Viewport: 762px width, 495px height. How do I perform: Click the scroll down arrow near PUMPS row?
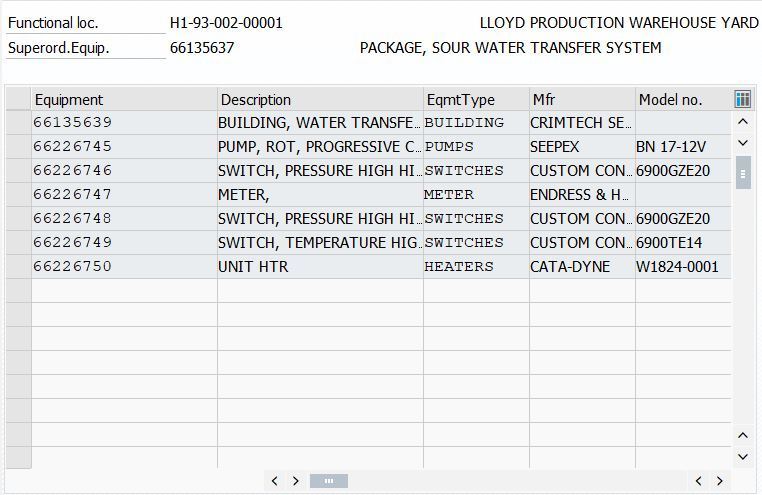743,144
